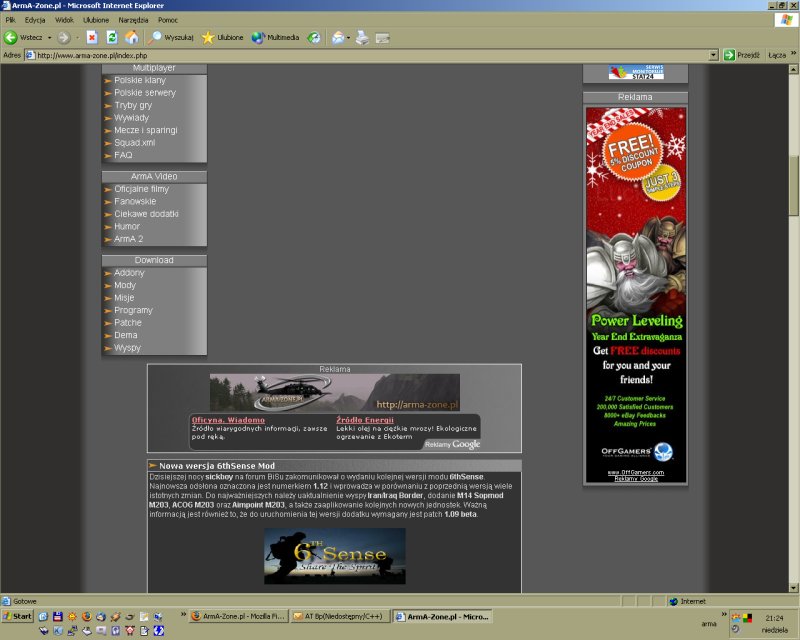Expand the Mail button dropdown arrow
Screen dimensions: 800x640
pos(349,37)
